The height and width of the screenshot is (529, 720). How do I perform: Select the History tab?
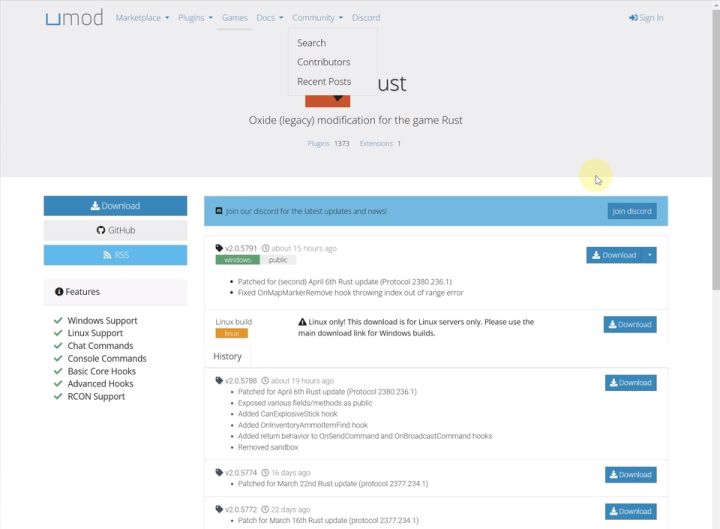coord(227,356)
